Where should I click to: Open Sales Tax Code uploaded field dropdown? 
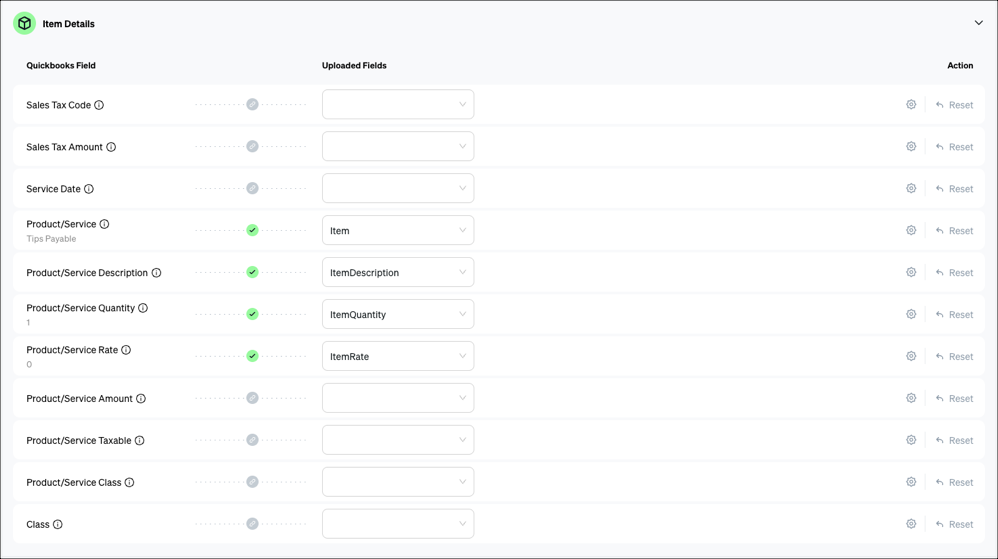(398, 104)
